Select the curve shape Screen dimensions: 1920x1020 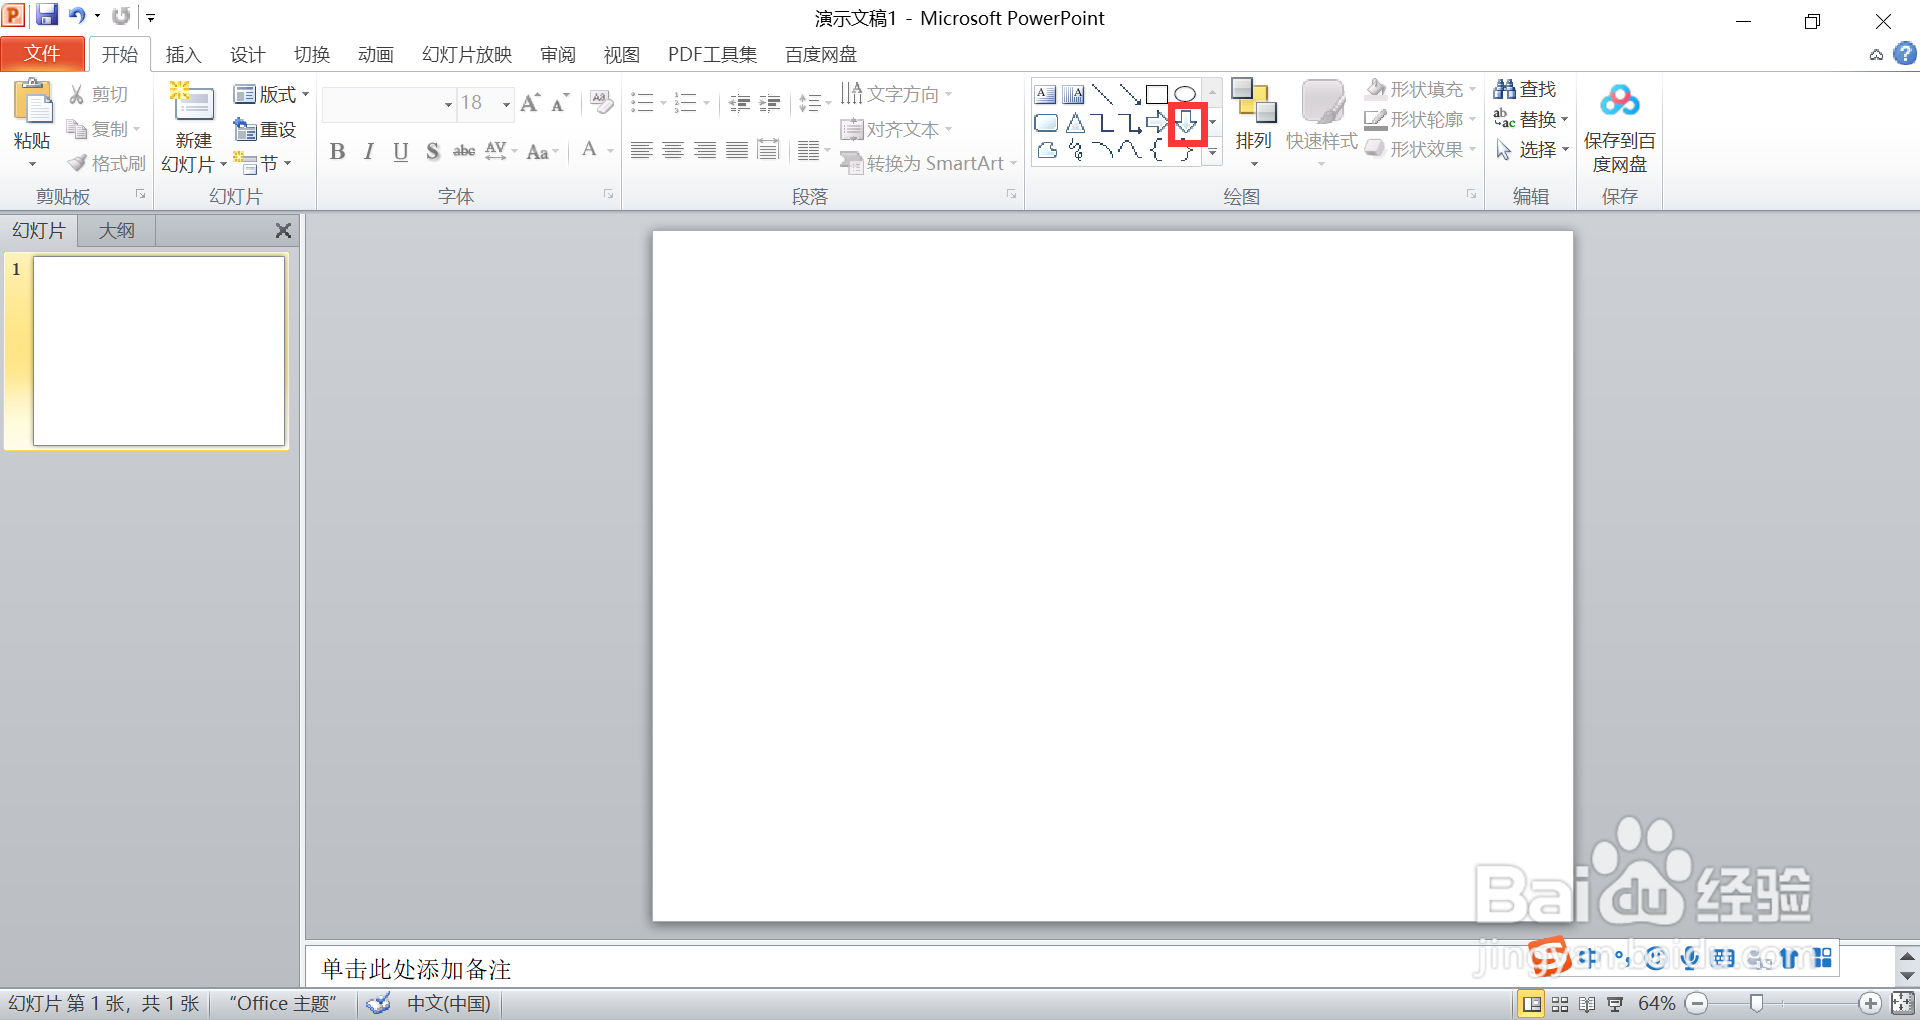1130,151
